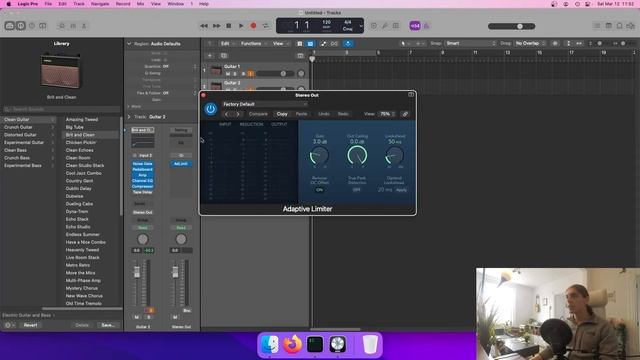Viewport: 640px width, 360px height.
Task: Toggle the Adaptive Limiter power button
Action: point(211,109)
